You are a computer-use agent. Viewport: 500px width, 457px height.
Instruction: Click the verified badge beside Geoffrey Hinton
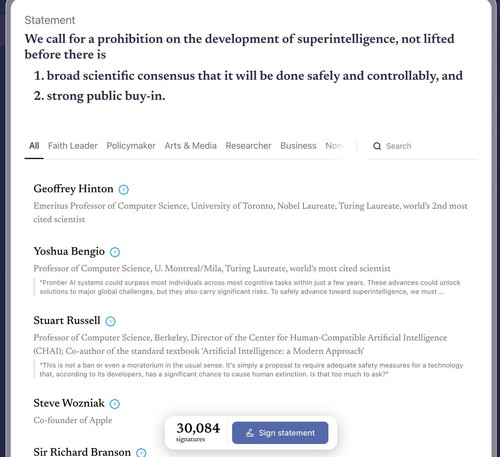click(x=124, y=190)
